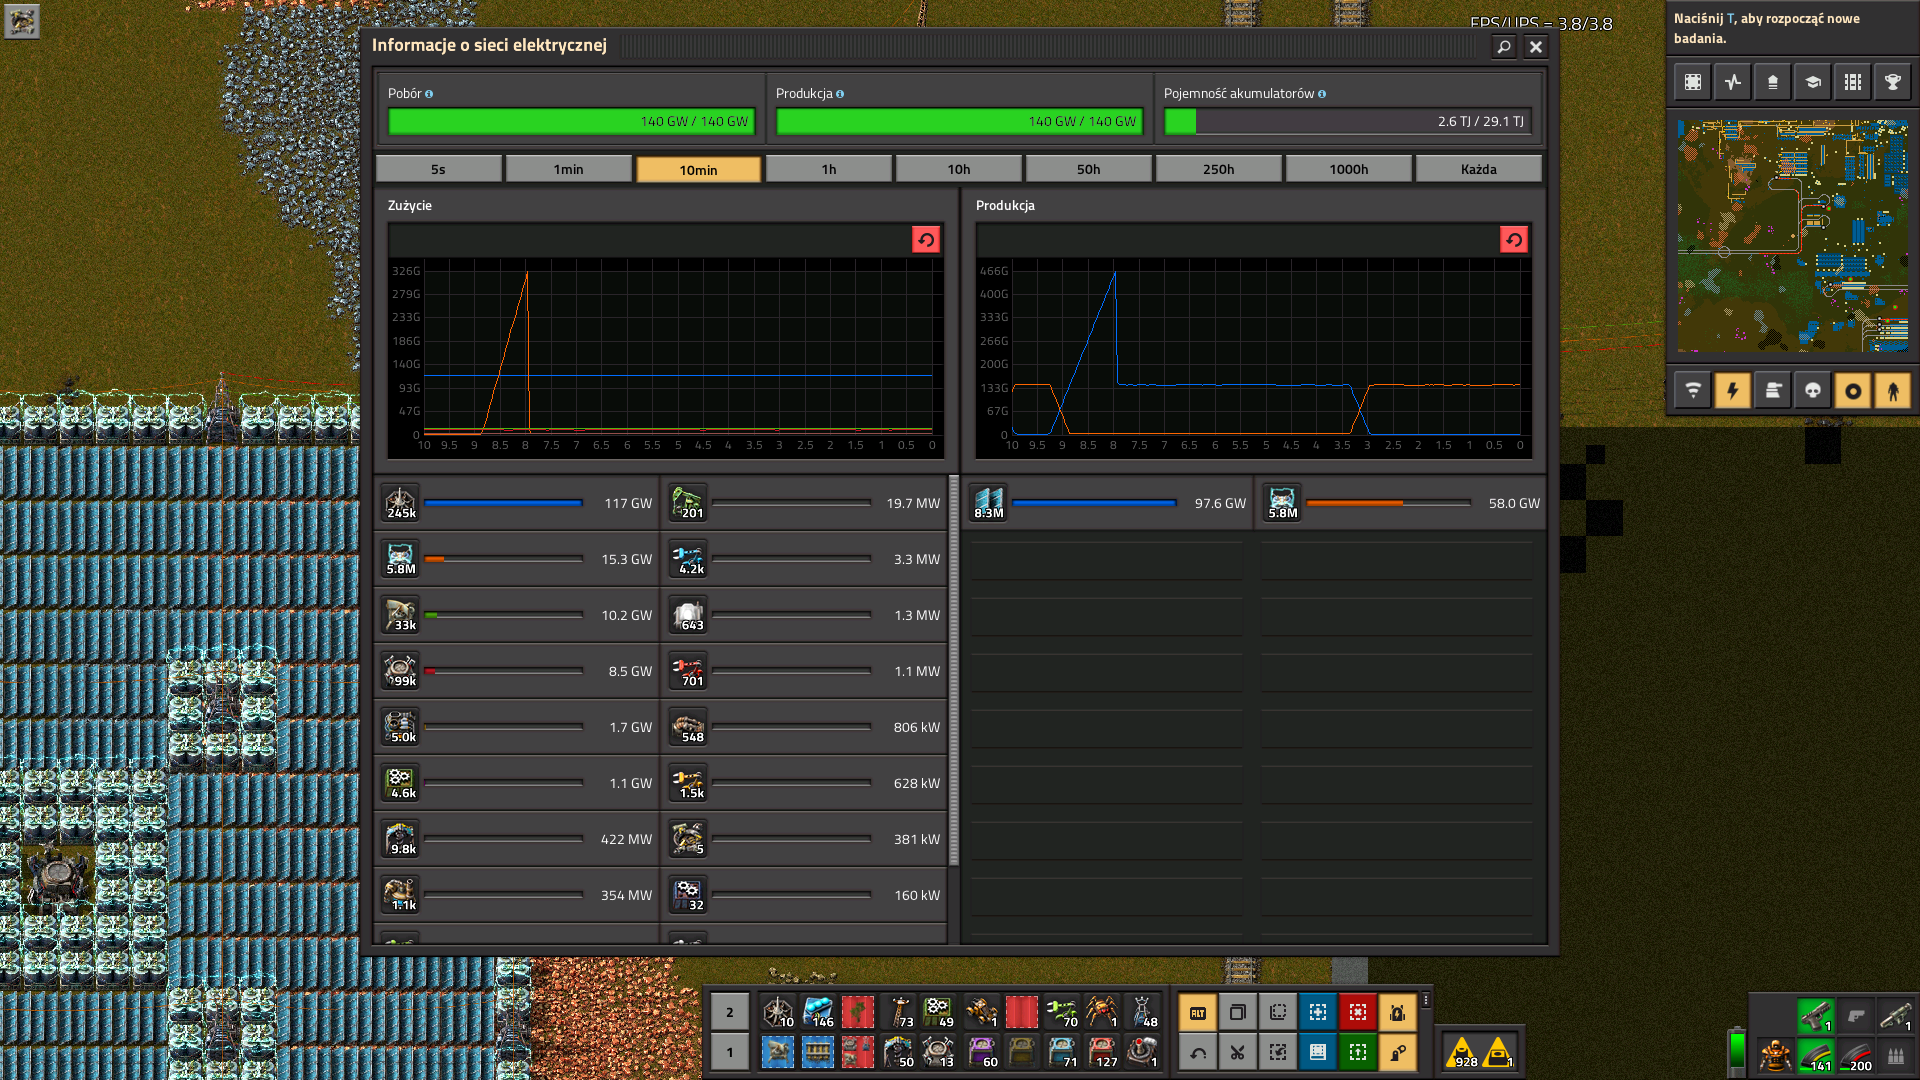
Task: Open the technology research (graduation cap) button
Action: point(1812,83)
